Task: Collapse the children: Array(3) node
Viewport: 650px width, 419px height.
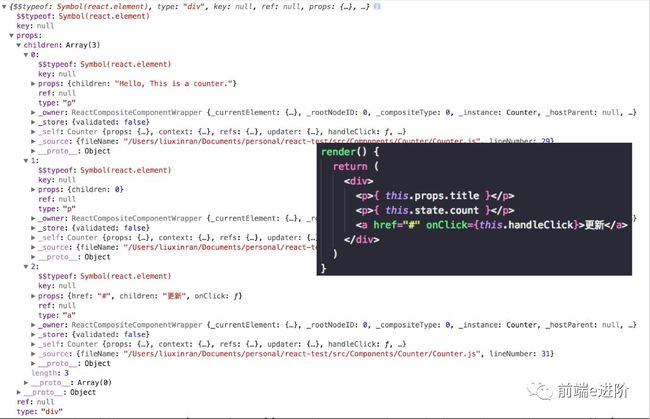Action: 19,45
